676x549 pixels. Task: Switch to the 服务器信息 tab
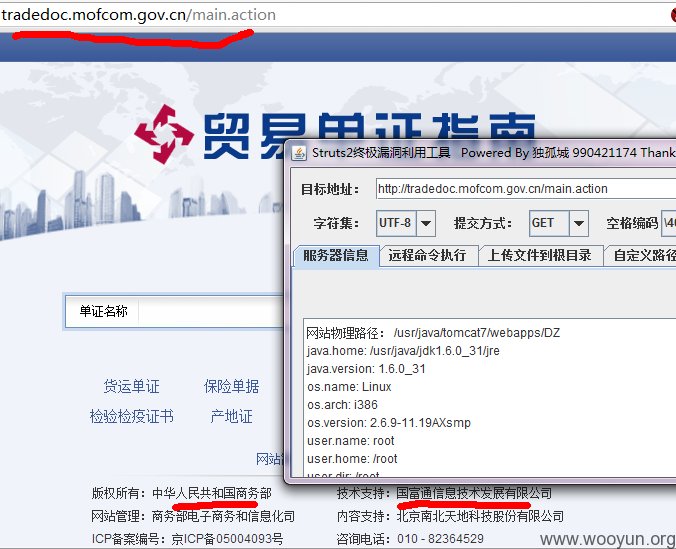pyautogui.click(x=336, y=255)
